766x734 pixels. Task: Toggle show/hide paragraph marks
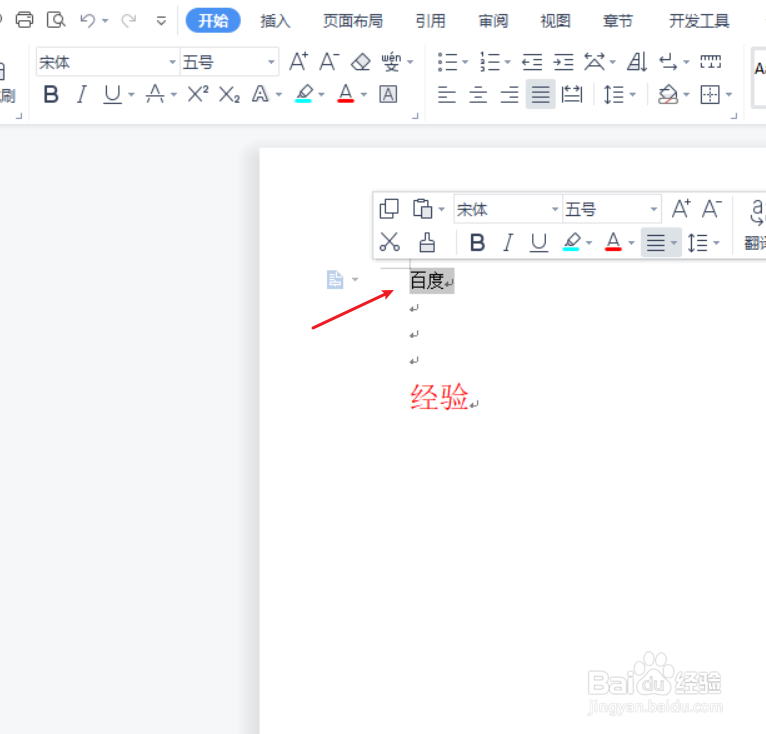point(668,62)
